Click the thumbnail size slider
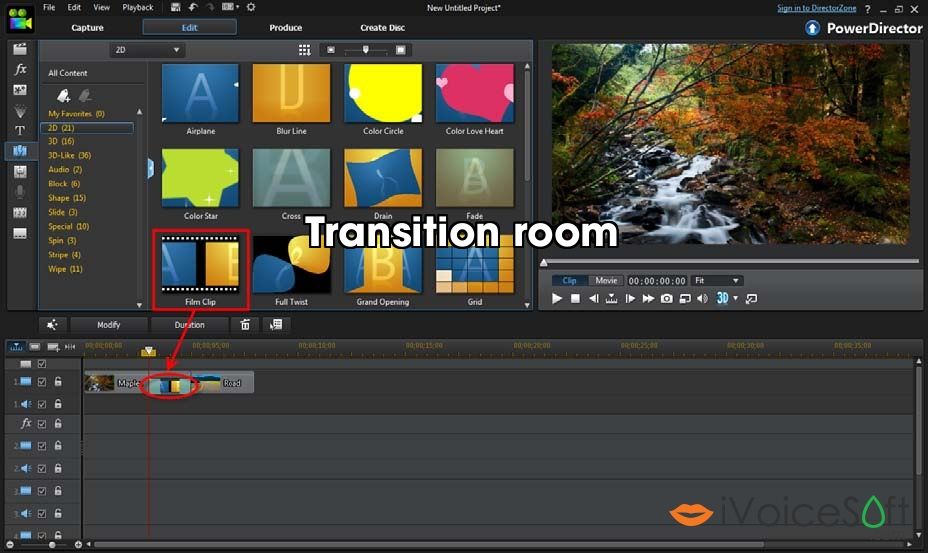This screenshot has width=928, height=553. [366, 50]
